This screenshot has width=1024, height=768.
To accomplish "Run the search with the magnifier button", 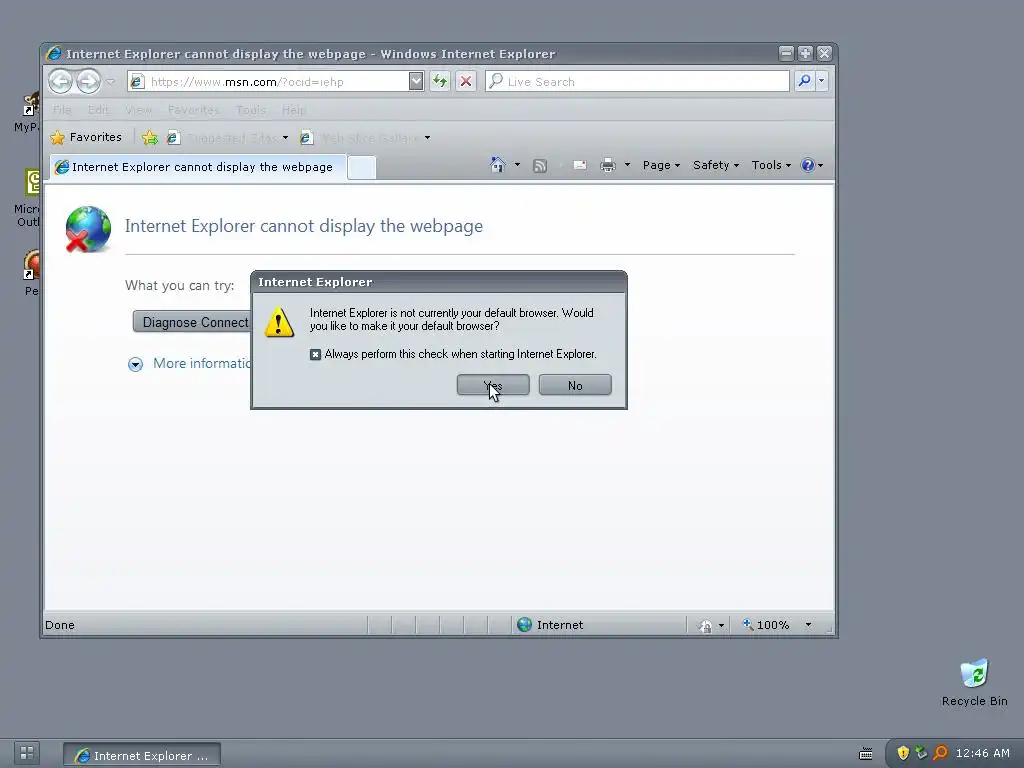I will point(805,81).
